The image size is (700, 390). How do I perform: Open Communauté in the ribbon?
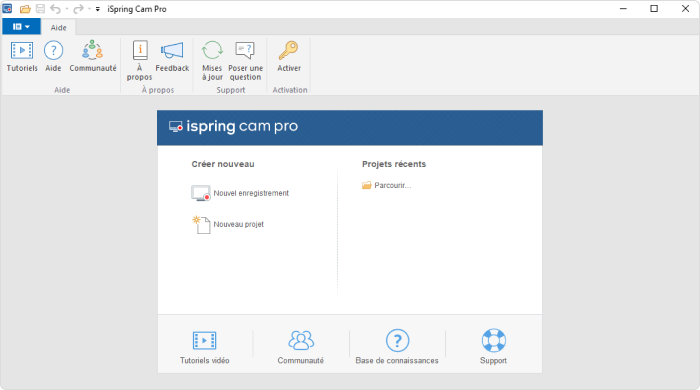pos(92,56)
